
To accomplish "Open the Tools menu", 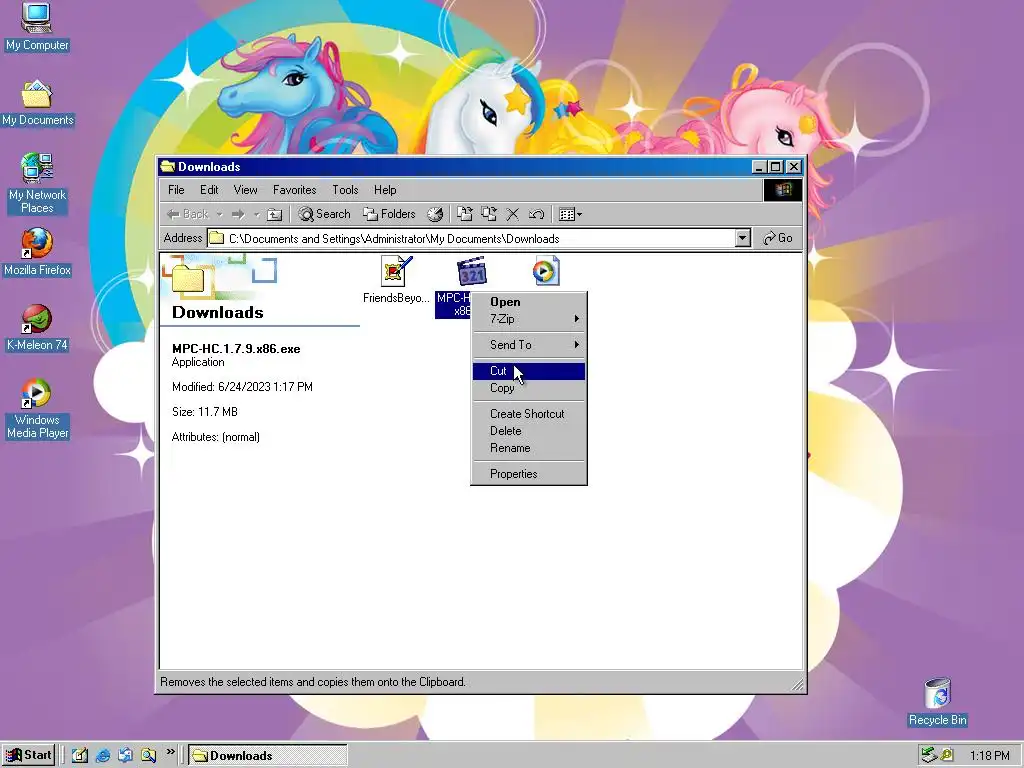I will coord(345,190).
